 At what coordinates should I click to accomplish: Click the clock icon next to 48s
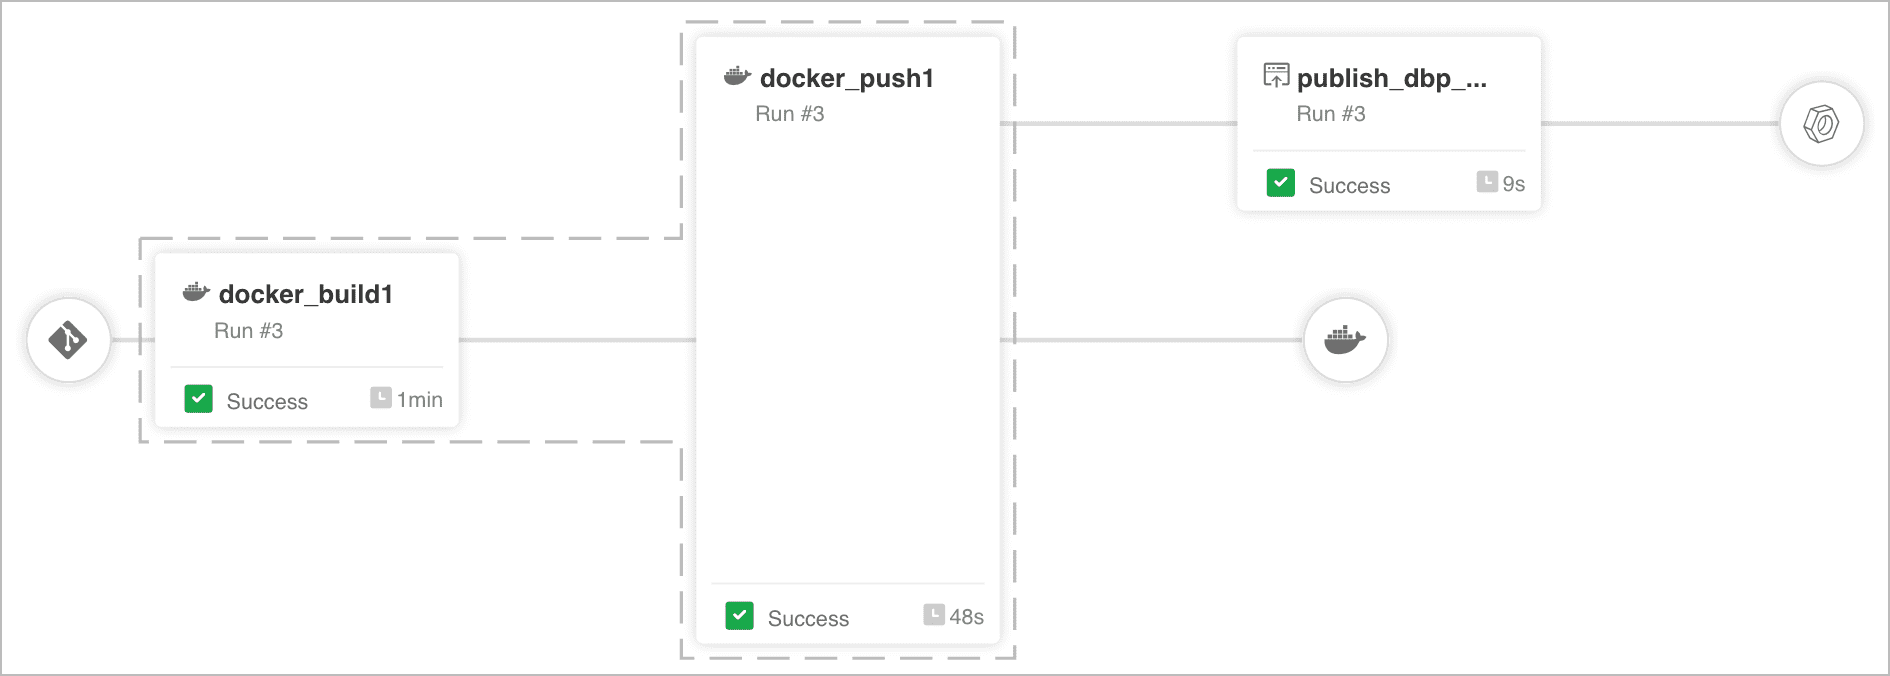934,614
